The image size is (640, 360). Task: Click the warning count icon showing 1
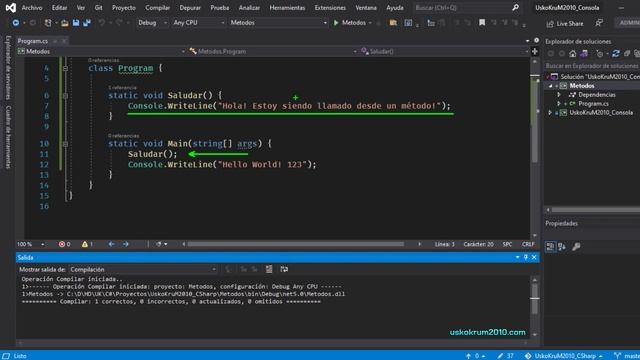click(x=84, y=244)
